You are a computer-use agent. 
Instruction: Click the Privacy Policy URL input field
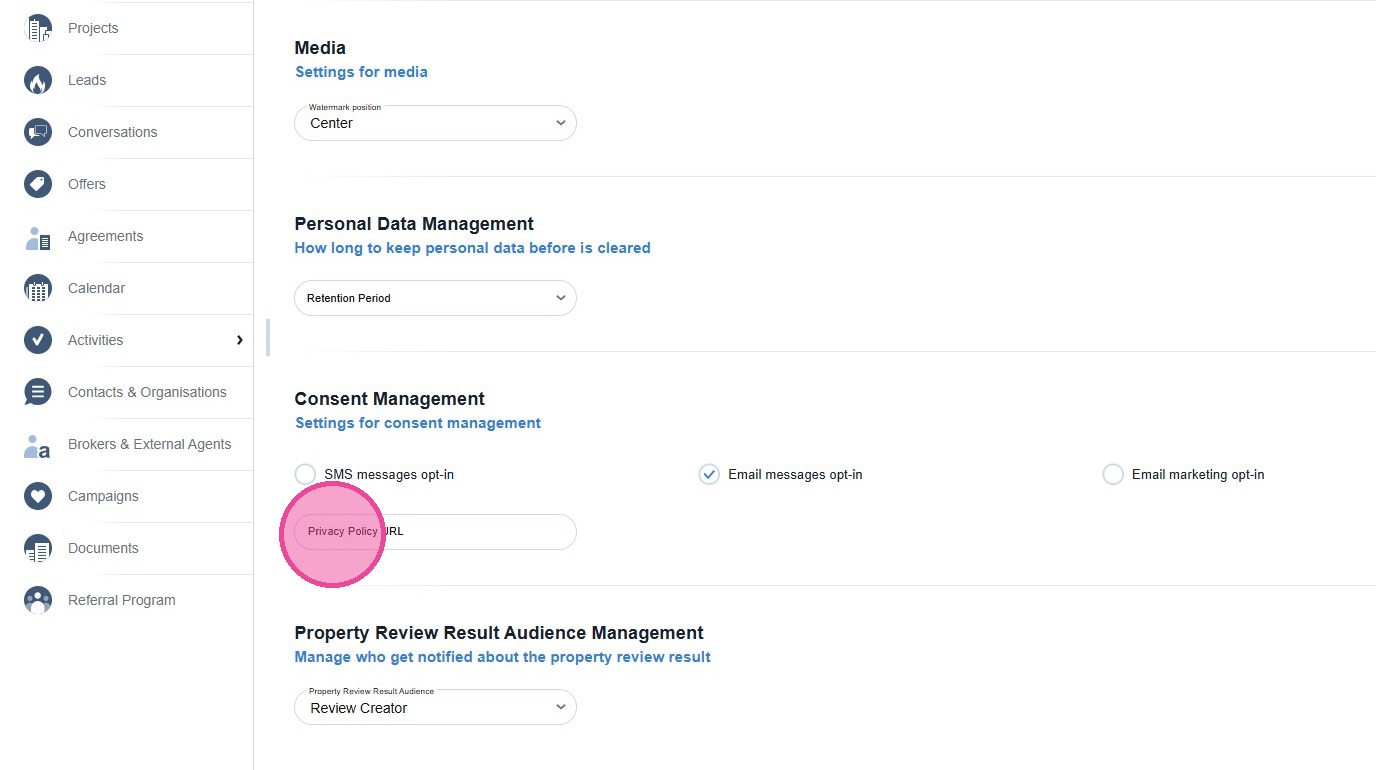click(x=435, y=532)
